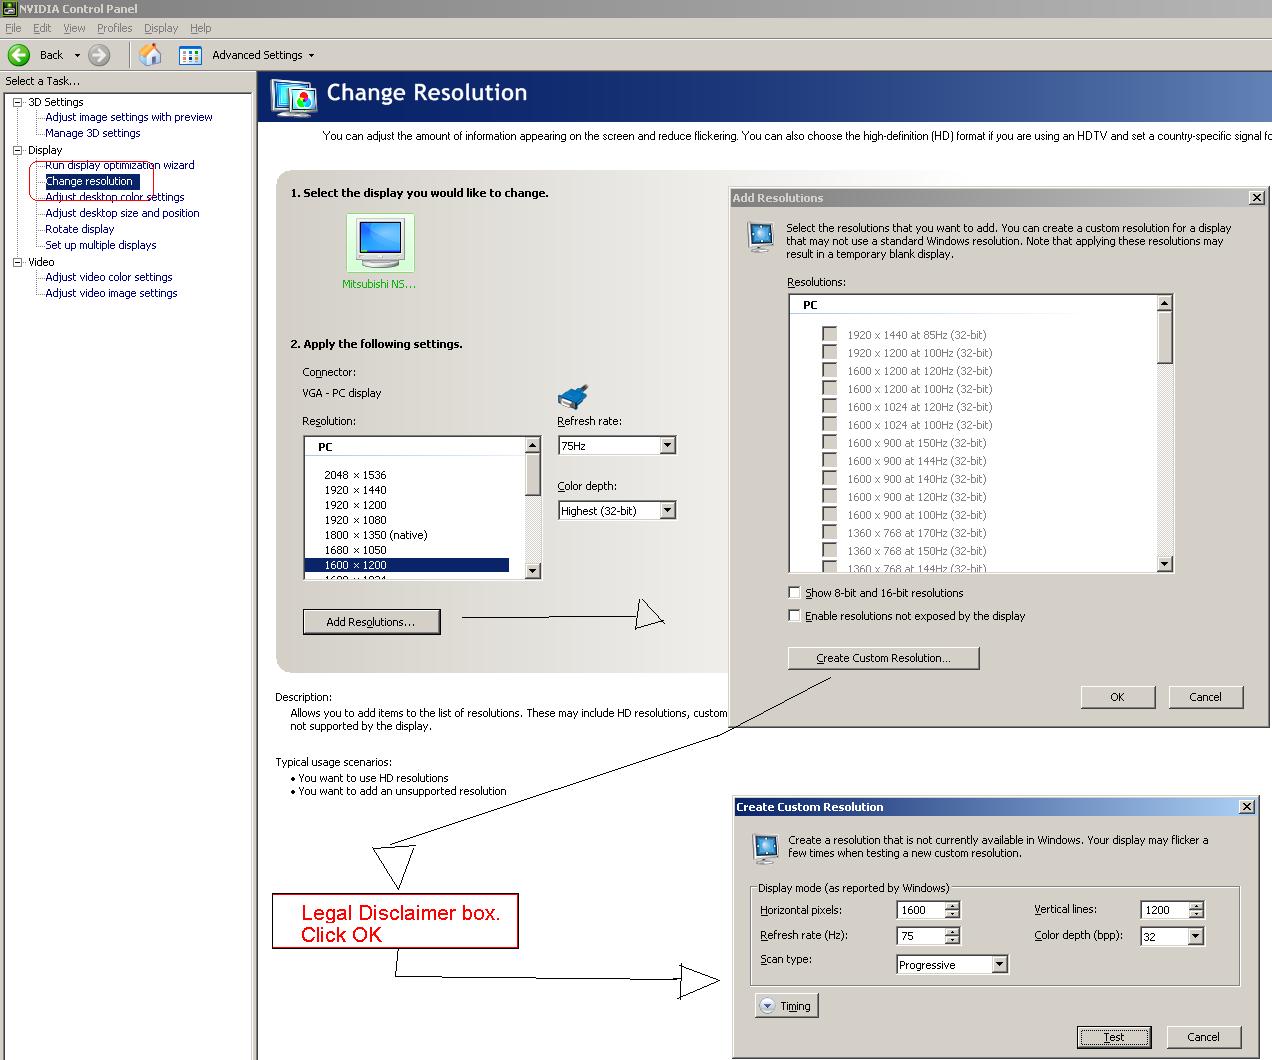Select Manage 3D settings
Viewport: 1272px width, 1060px height.
click(93, 133)
